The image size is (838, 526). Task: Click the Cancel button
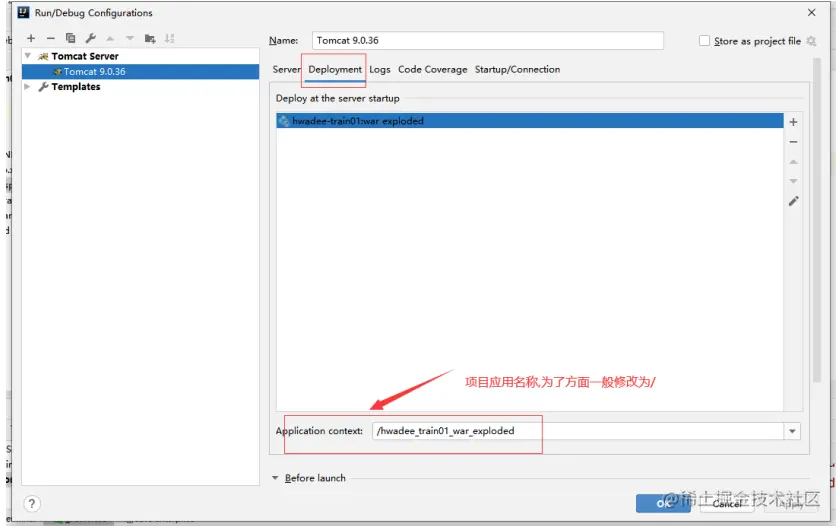pyautogui.click(x=727, y=504)
